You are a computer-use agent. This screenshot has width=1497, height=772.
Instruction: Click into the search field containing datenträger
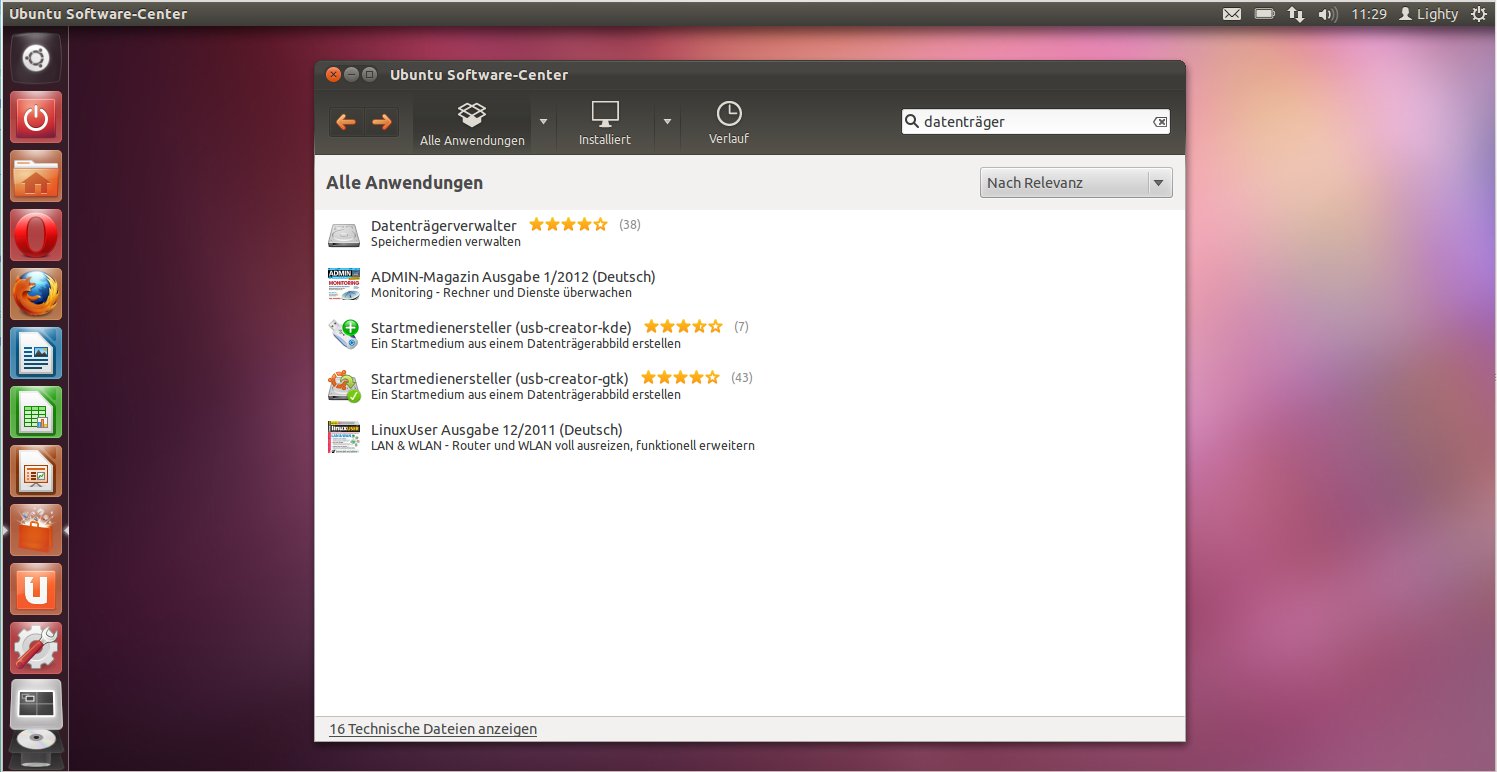1036,122
